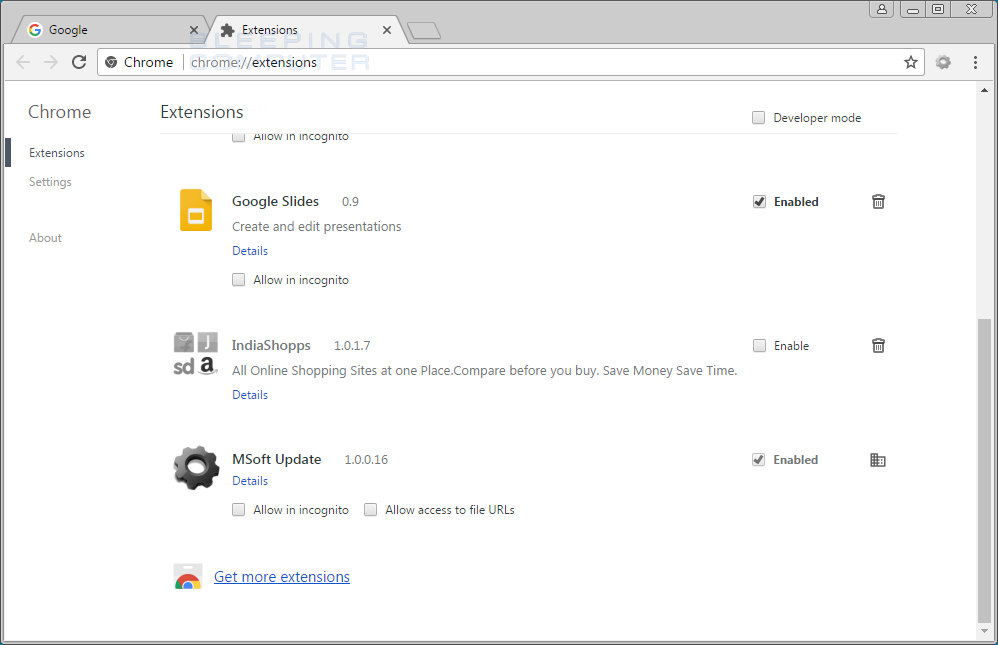Screen dimensions: 998x645
Task: Click the Extensions page heading
Action: pyautogui.click(x=202, y=112)
